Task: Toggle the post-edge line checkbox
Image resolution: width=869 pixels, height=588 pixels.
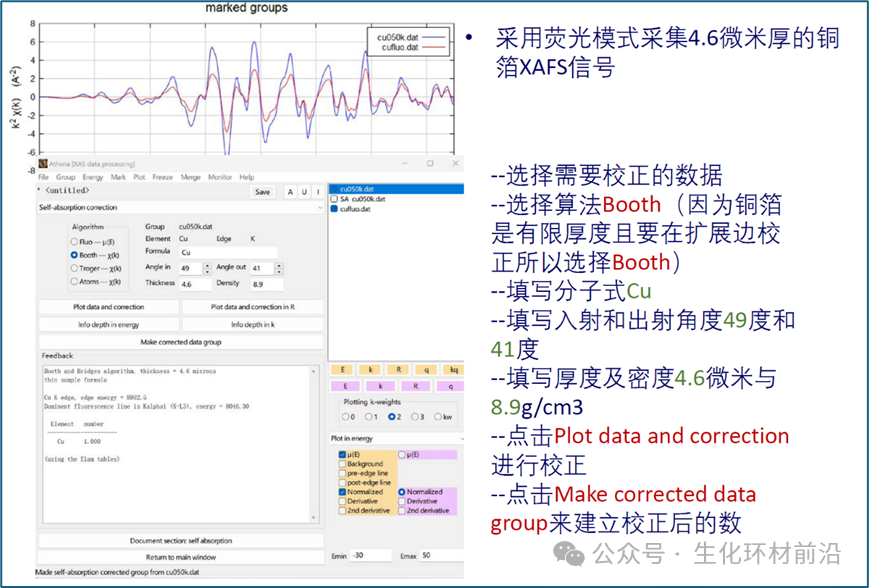Action: [x=342, y=483]
